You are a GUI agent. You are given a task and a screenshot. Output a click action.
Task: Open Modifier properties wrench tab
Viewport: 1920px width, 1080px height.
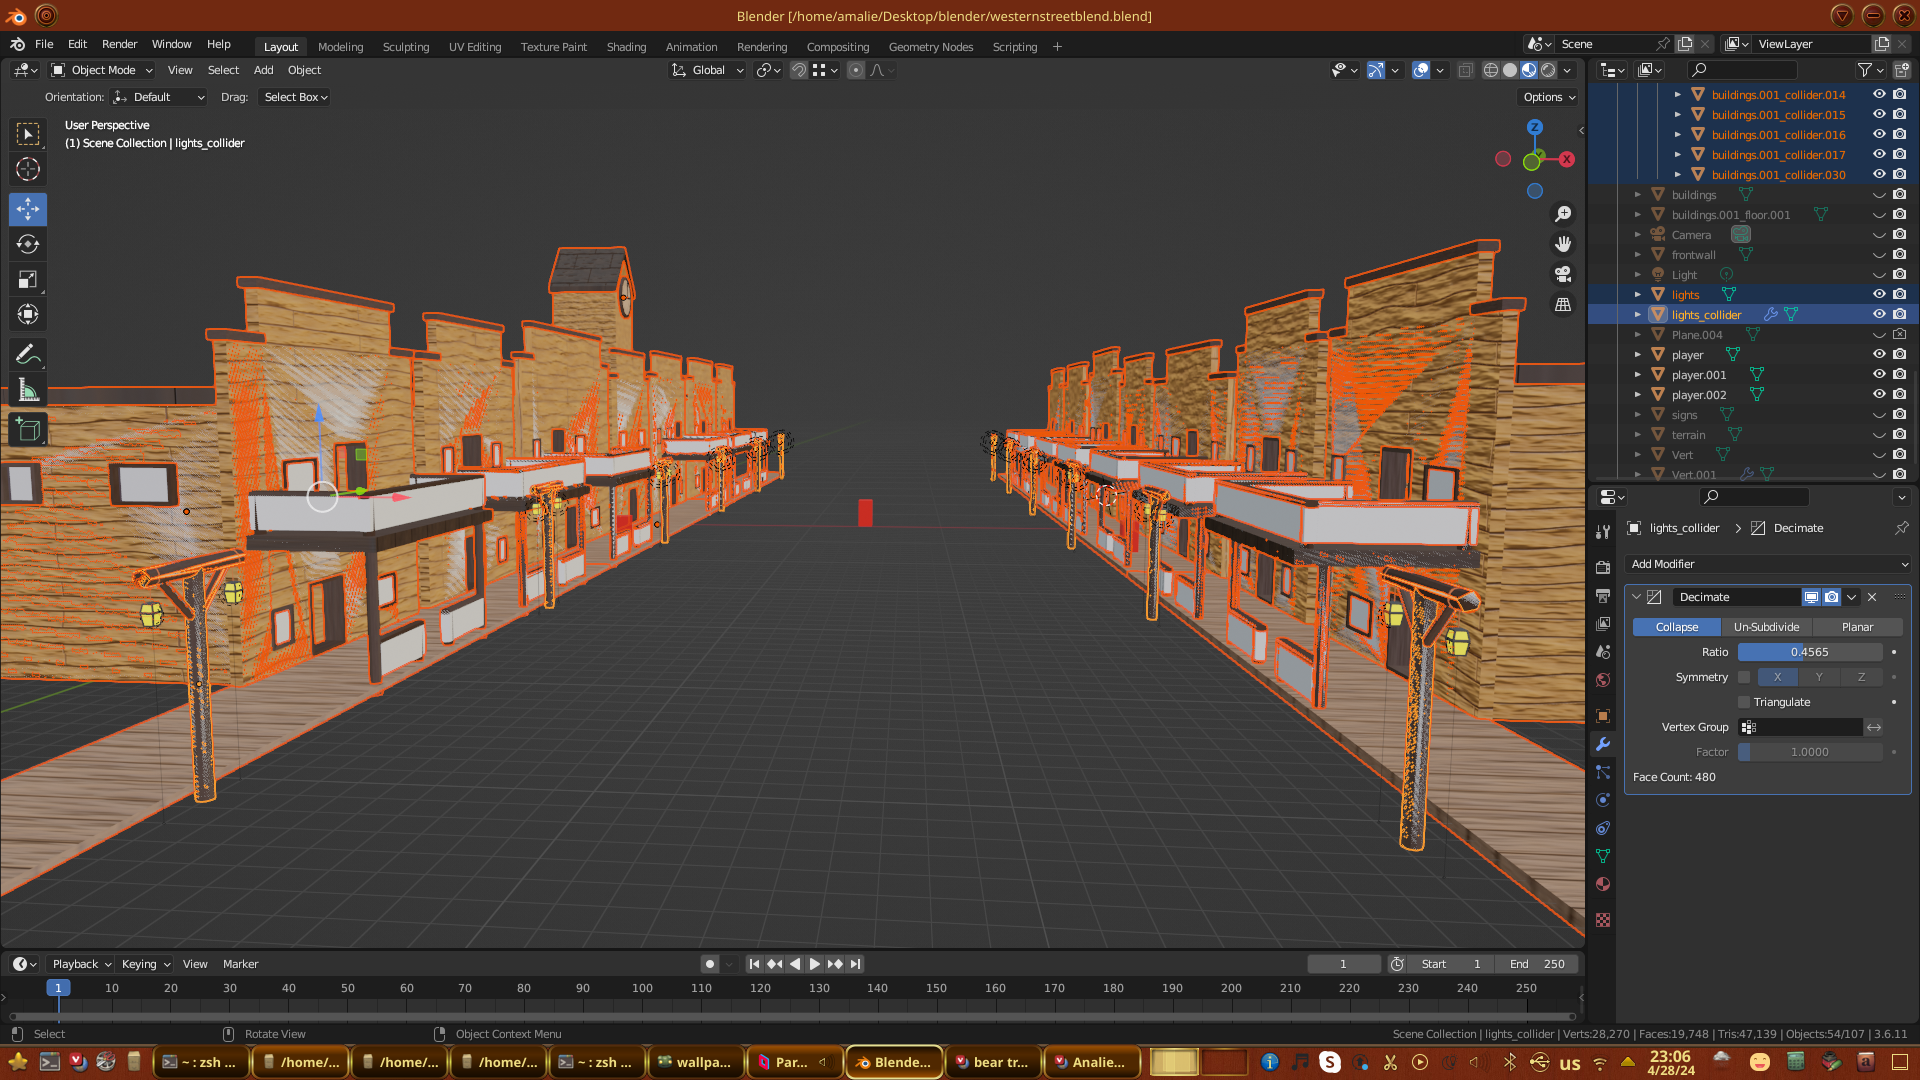point(1603,744)
